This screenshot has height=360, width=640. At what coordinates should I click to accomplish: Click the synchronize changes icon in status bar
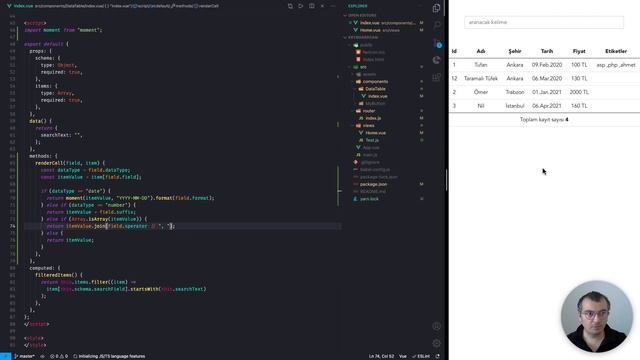point(42,356)
